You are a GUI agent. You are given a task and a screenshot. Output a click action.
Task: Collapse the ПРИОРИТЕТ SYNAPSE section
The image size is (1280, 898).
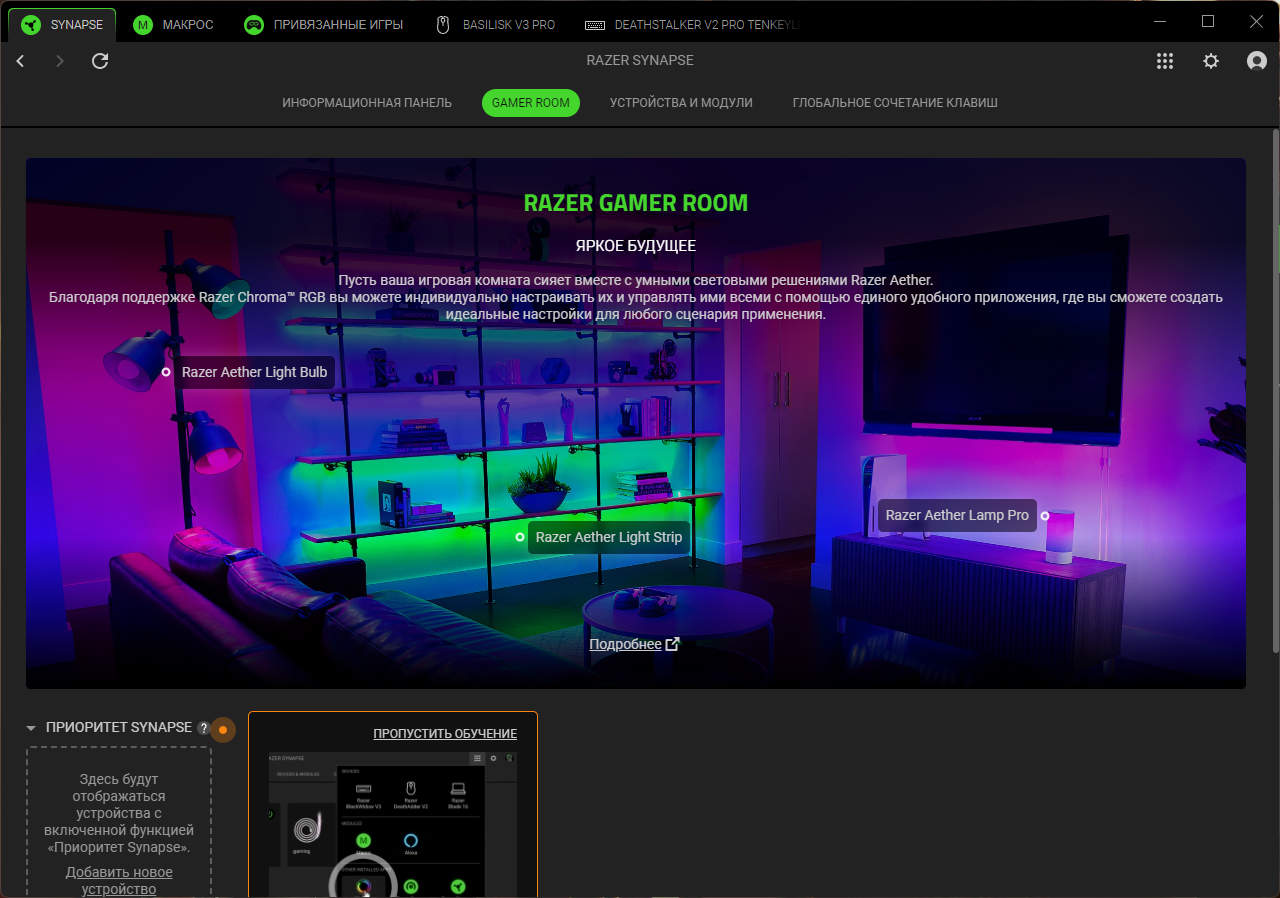click(x=31, y=728)
